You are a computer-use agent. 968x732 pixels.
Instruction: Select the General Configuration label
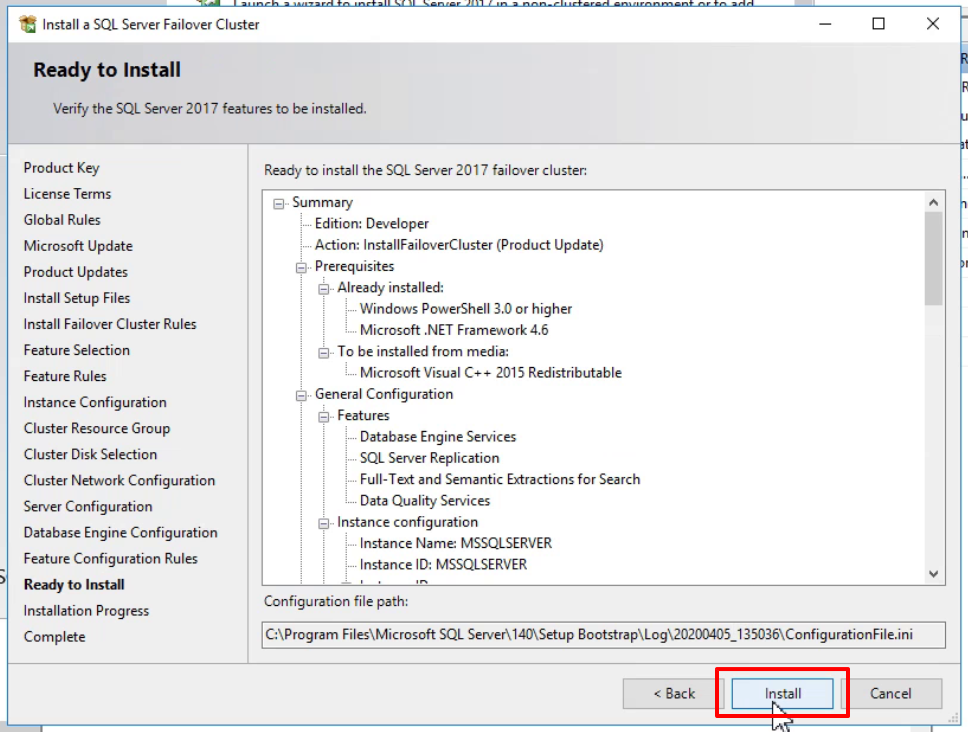(x=384, y=394)
